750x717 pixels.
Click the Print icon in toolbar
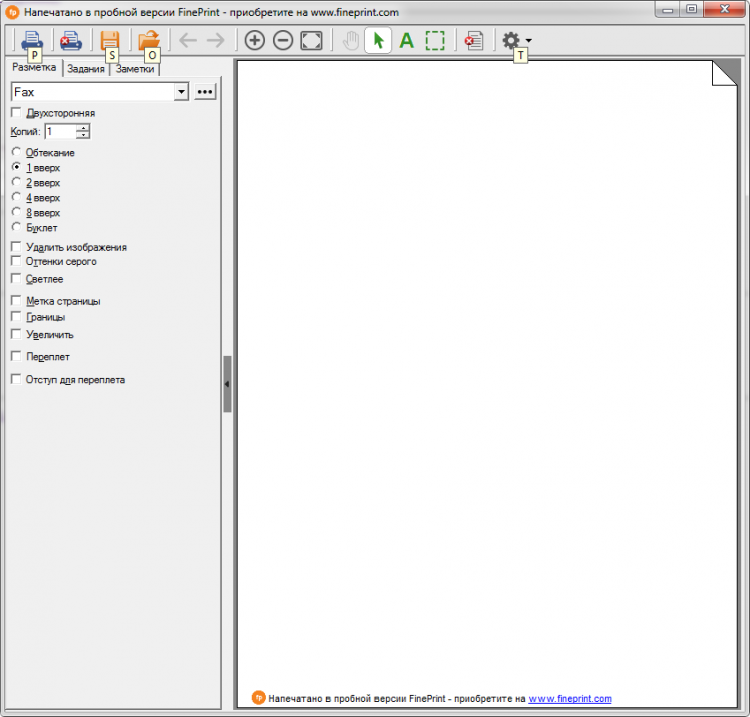point(32,40)
